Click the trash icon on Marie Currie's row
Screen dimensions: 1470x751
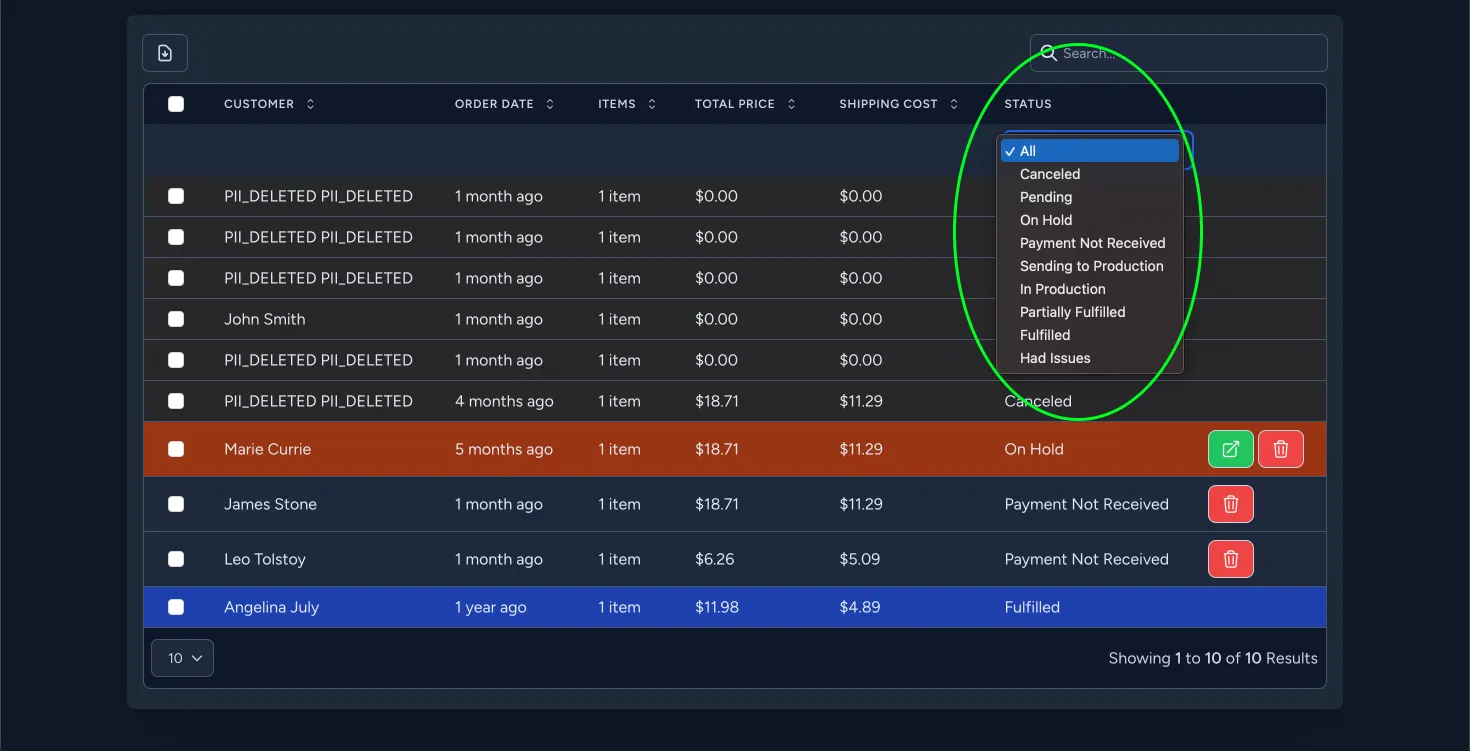pos(1280,449)
